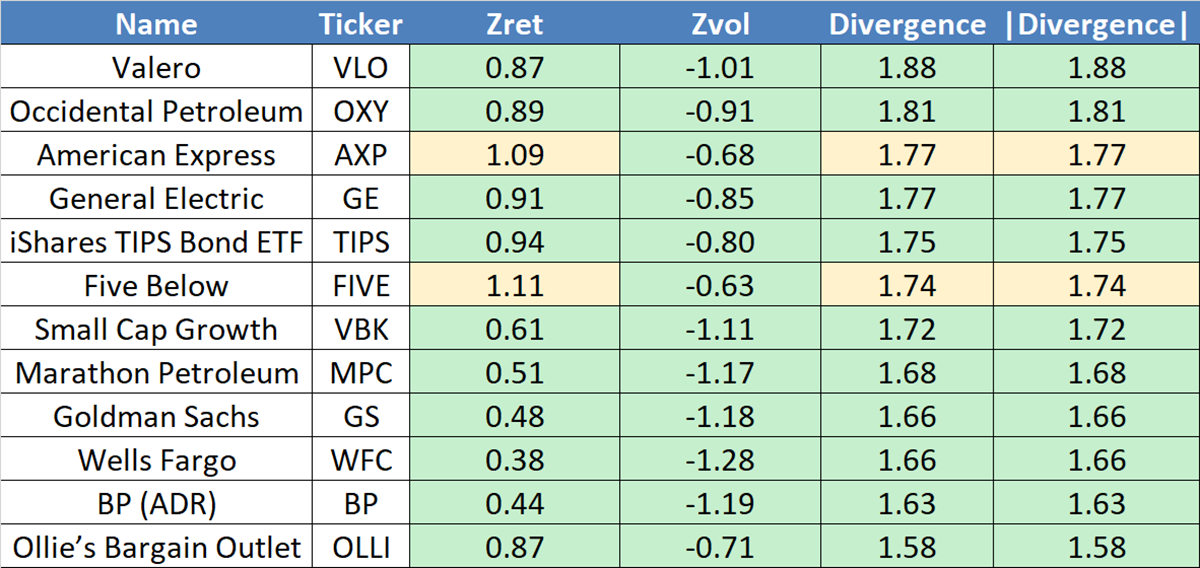Click Five Below Zret value 1.11
The width and height of the screenshot is (1200, 568).
[517, 286]
